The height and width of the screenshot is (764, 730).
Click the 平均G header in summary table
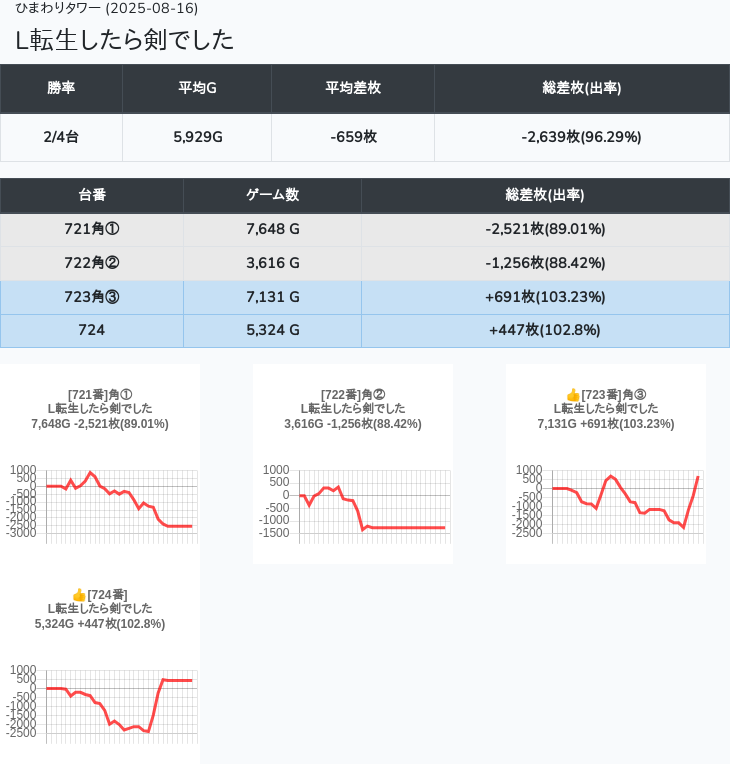(197, 88)
